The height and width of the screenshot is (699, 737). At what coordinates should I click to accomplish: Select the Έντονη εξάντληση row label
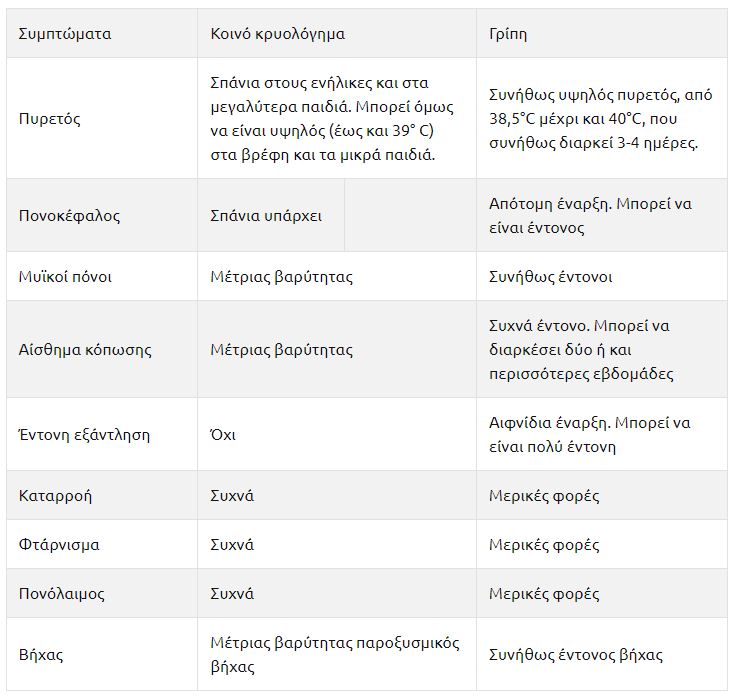(84, 435)
